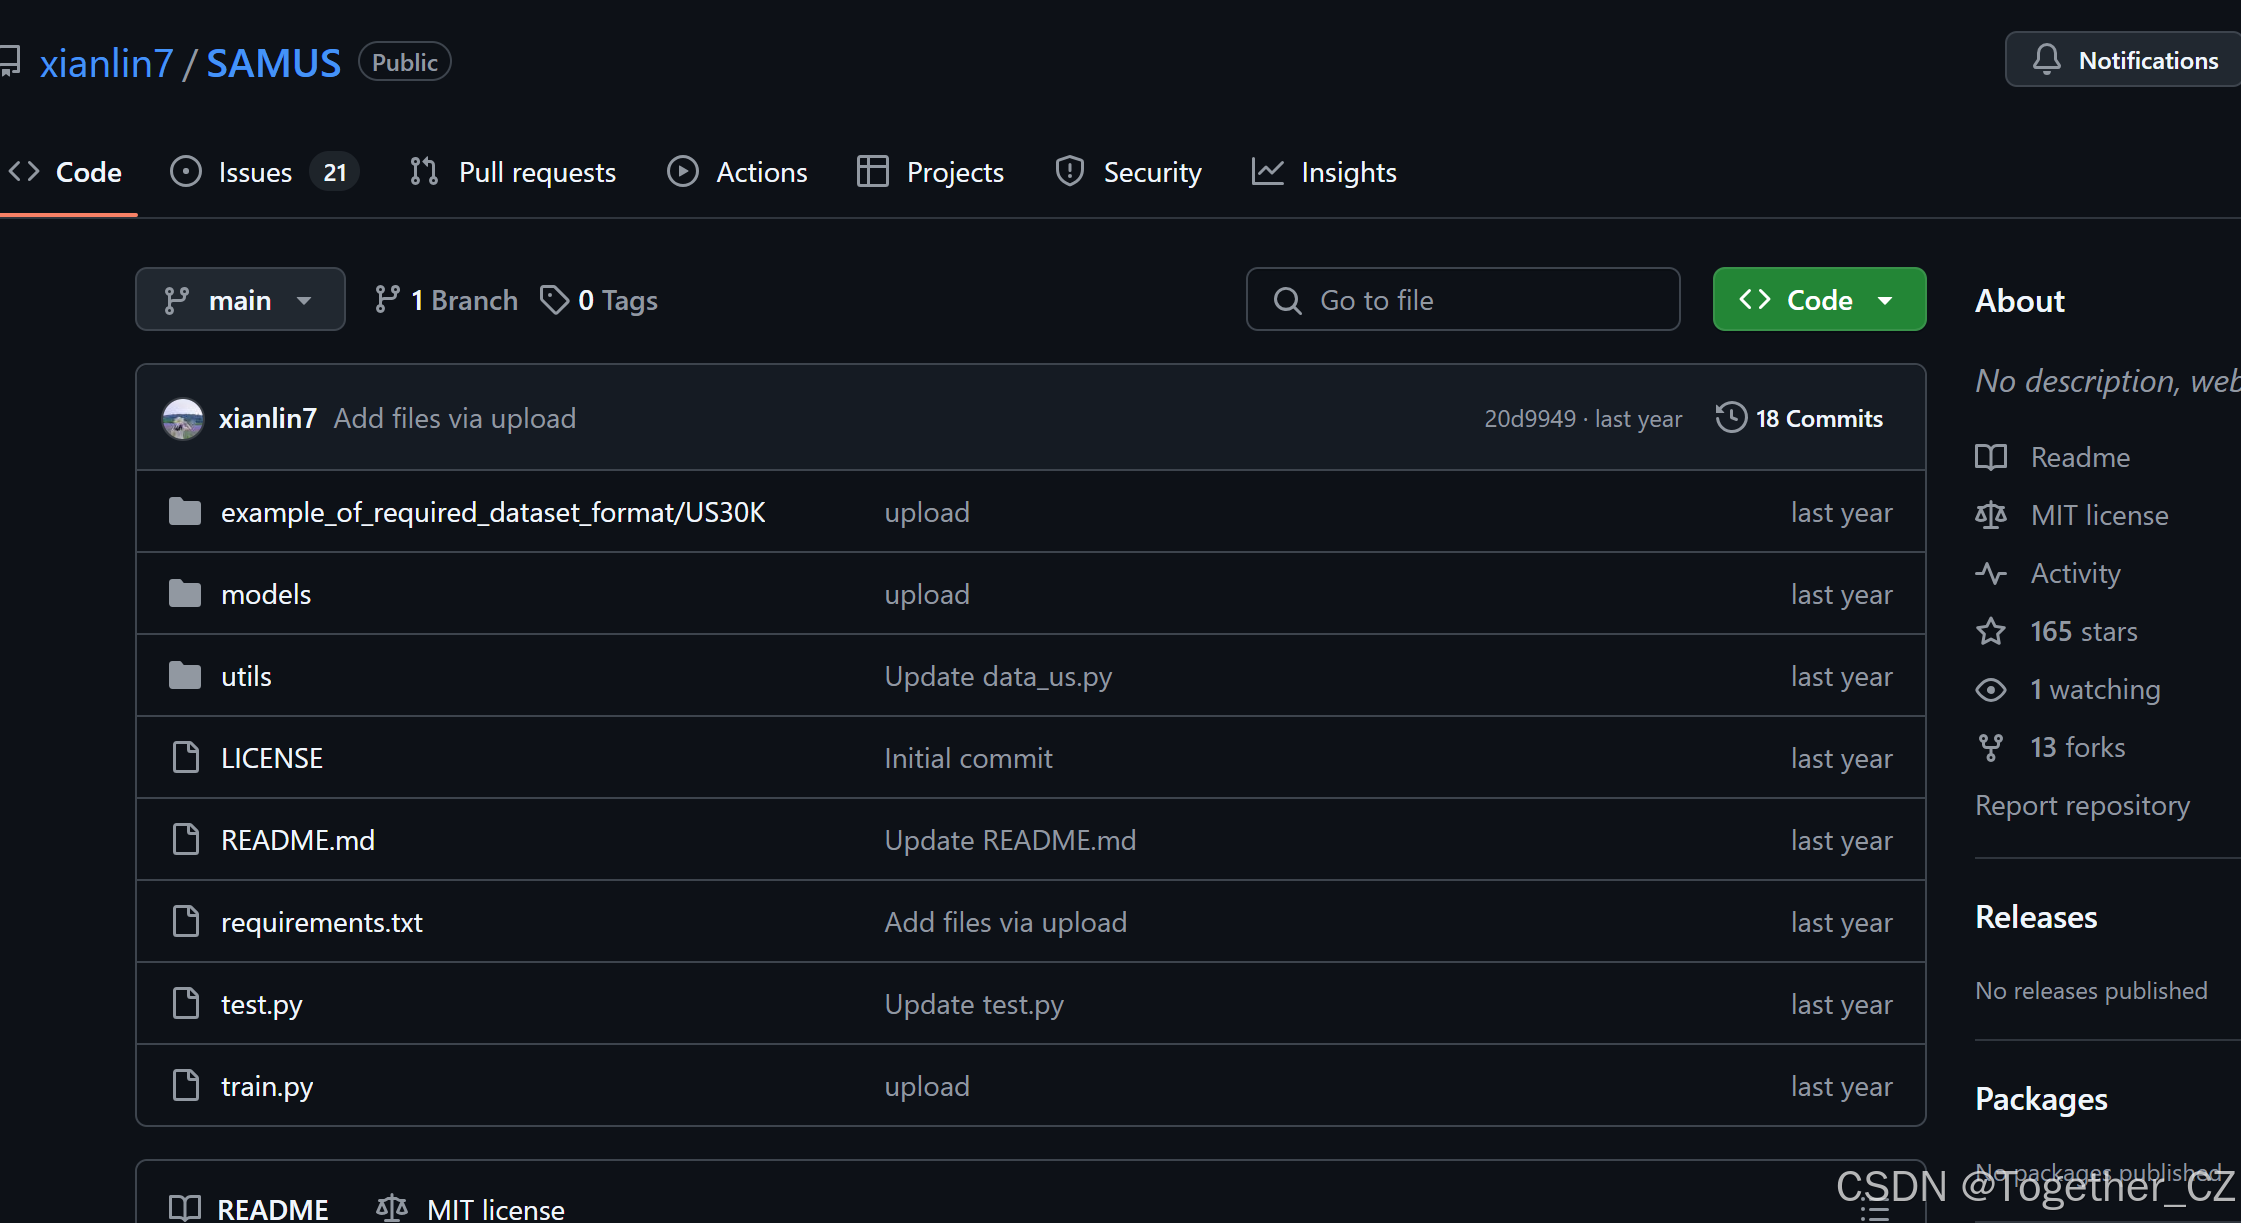Click xianlin7 avatar thumbnail
The image size is (2241, 1223).
(x=183, y=419)
